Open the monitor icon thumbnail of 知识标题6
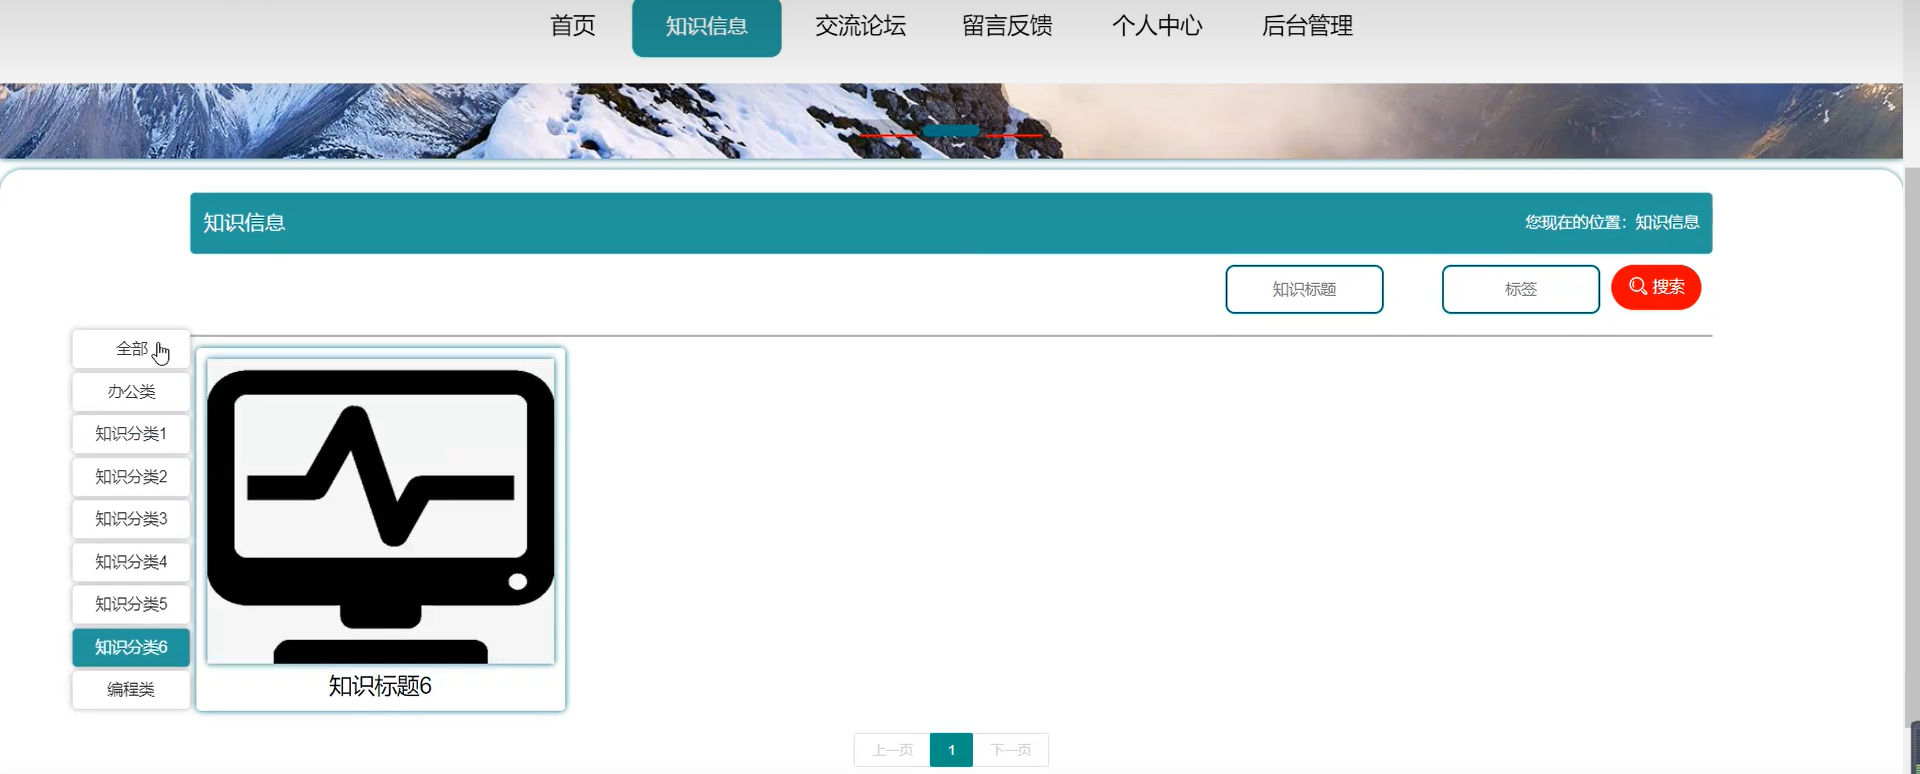The height and width of the screenshot is (774, 1920). click(381, 511)
